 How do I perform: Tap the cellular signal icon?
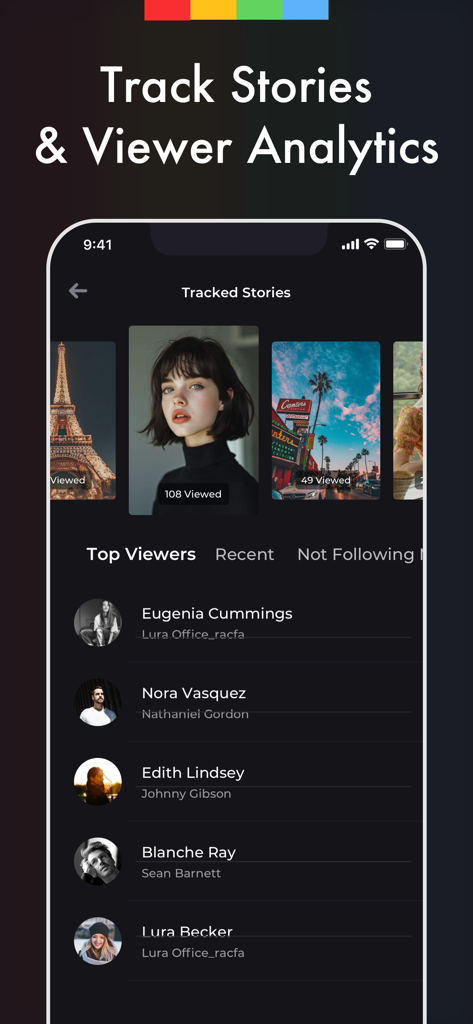point(351,245)
